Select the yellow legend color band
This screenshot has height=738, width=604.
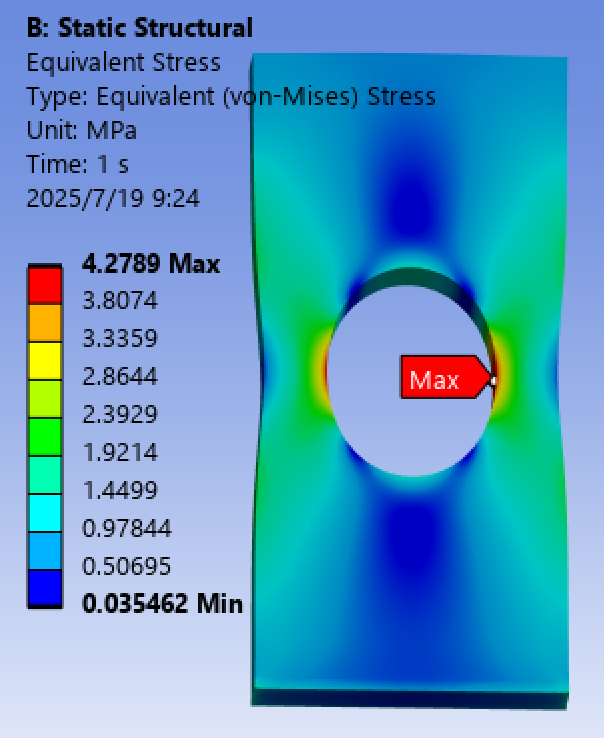[x=45, y=361]
